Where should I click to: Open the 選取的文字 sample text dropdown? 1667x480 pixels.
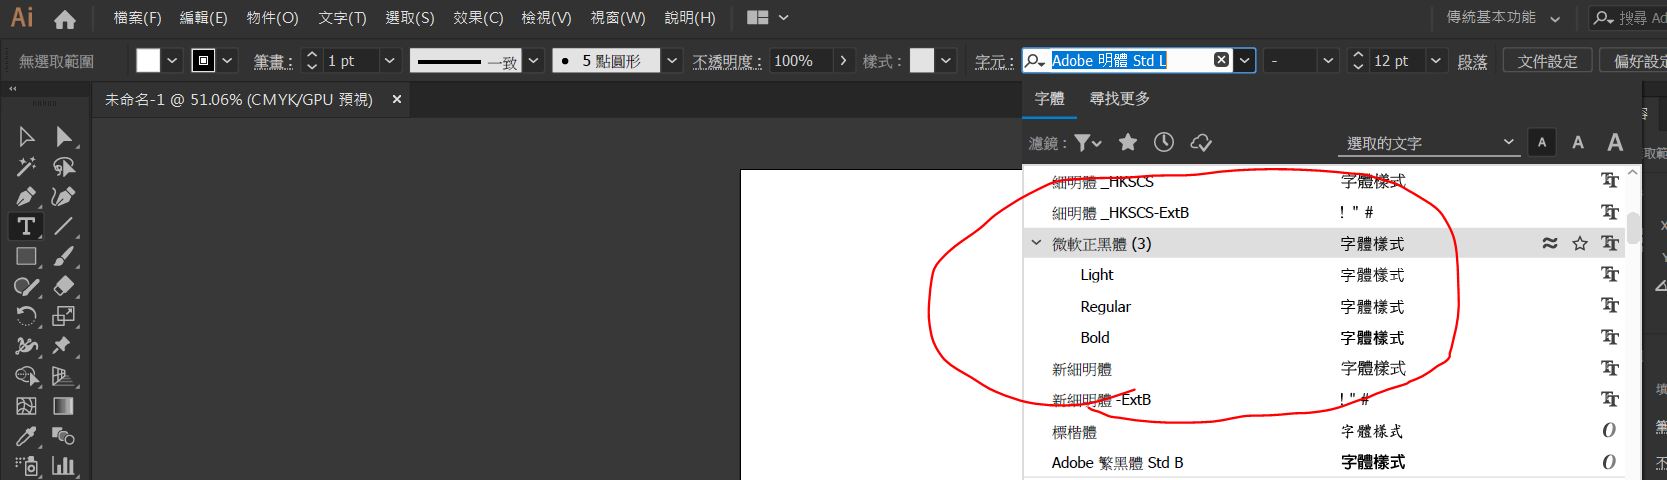click(x=1429, y=143)
